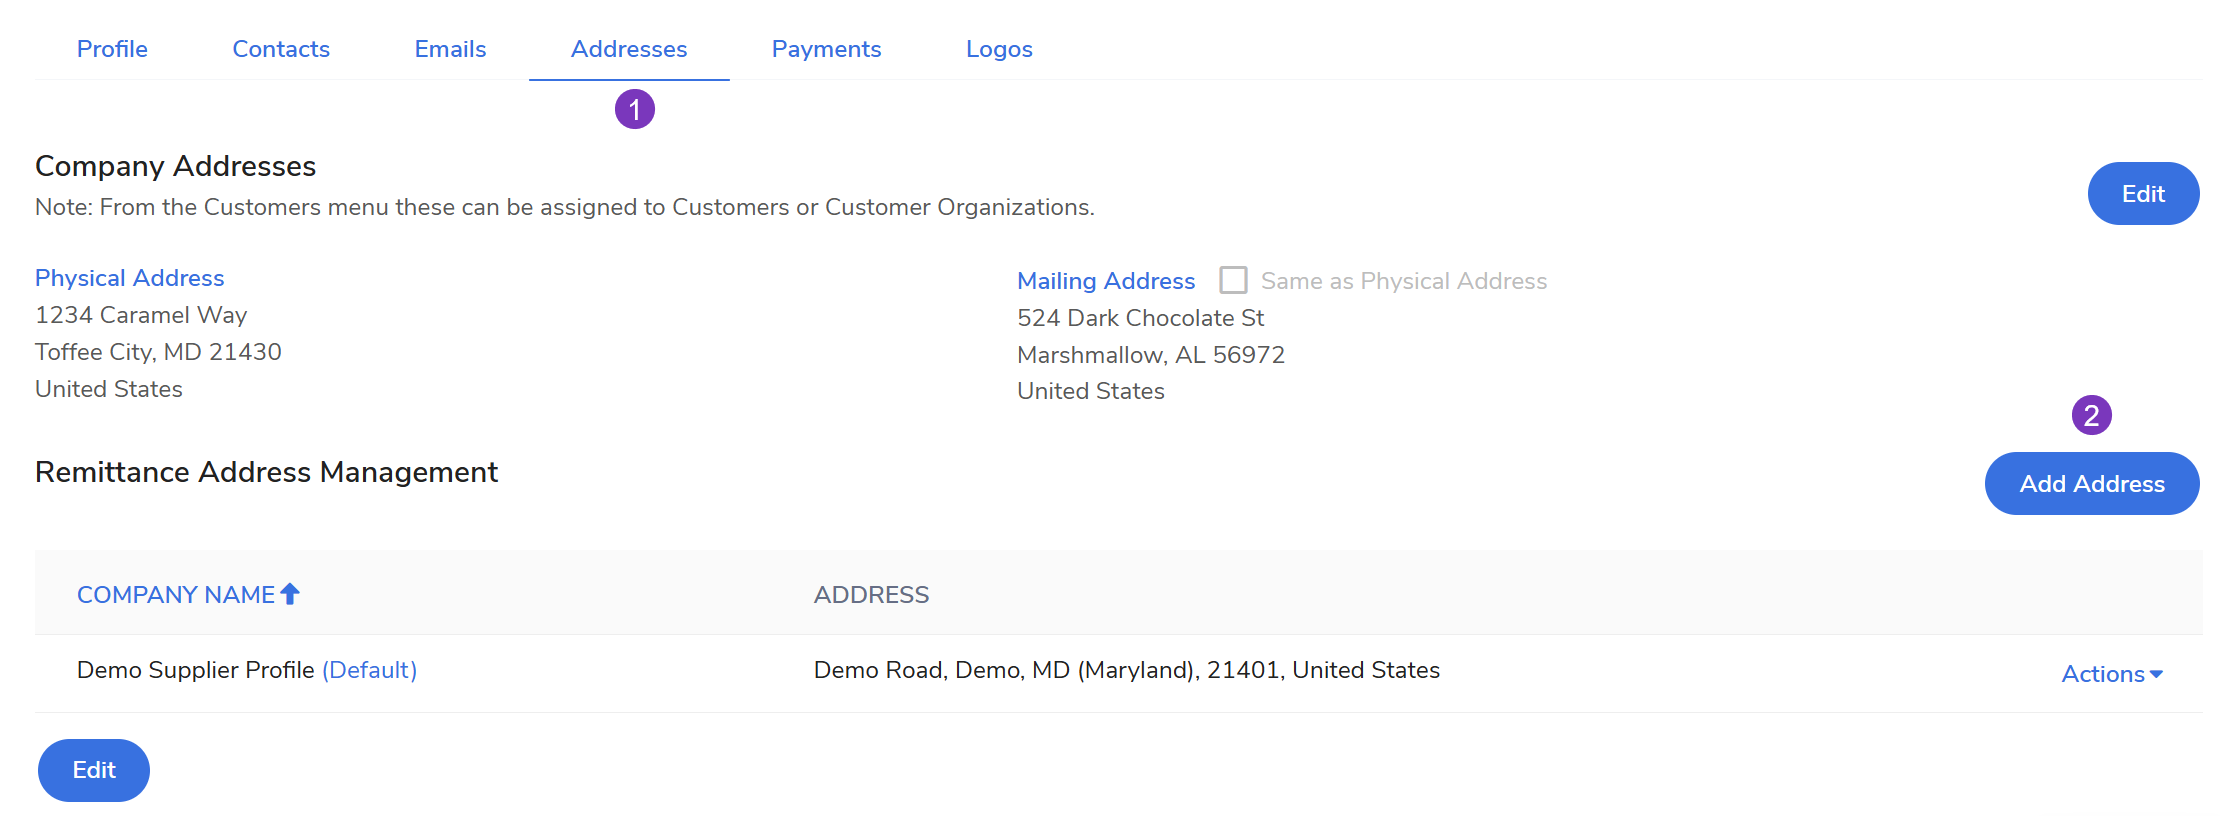The image size is (2221, 816).
Task: Go to the Emails tab
Action: point(450,49)
